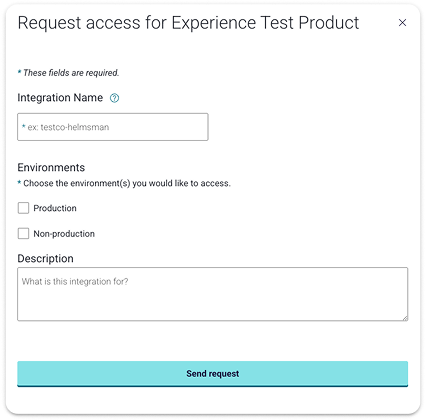Image resolution: width=426 pixels, height=420 pixels.
Task: Click the asterisk before 'These fields are required'
Action: [x=19, y=72]
